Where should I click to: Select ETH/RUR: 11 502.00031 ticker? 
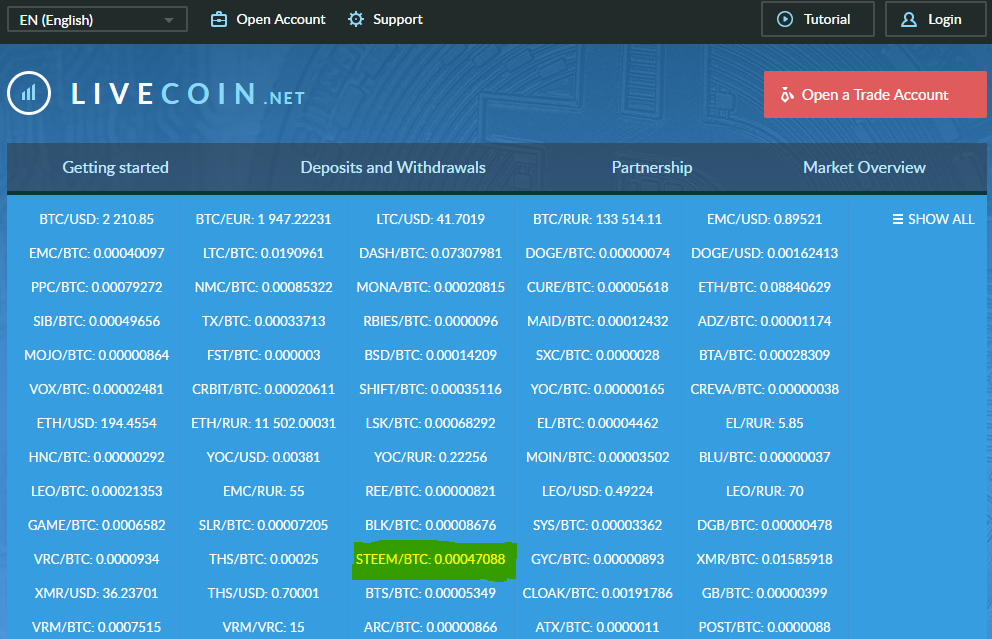coord(264,424)
